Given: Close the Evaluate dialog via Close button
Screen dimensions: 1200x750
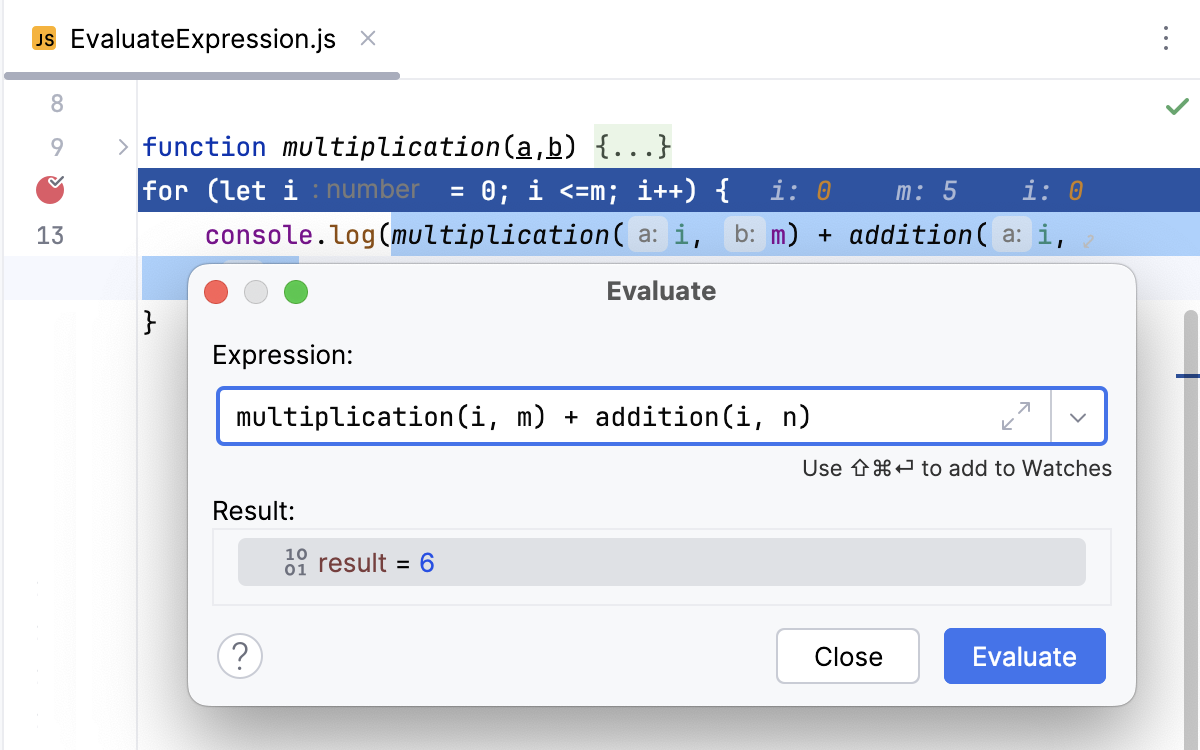Looking at the screenshot, I should (x=847, y=656).
